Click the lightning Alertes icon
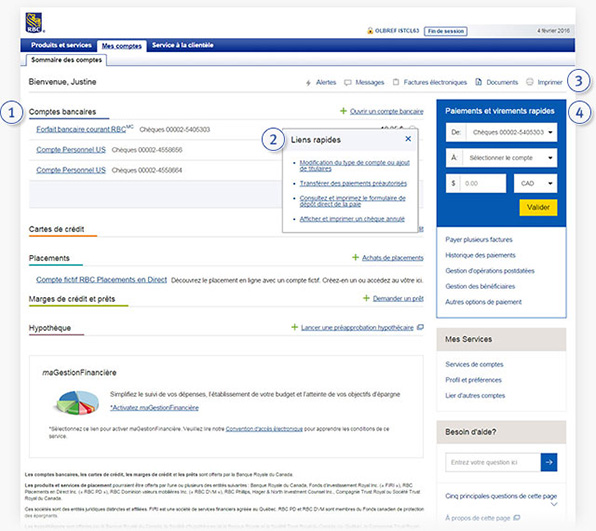The image size is (596, 531). (308, 82)
